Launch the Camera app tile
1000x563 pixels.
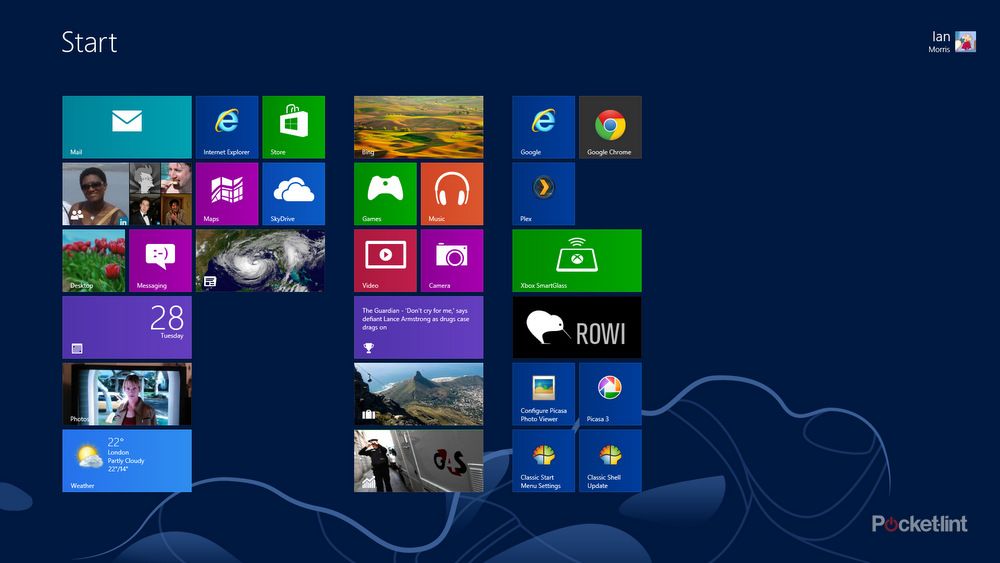pos(451,260)
